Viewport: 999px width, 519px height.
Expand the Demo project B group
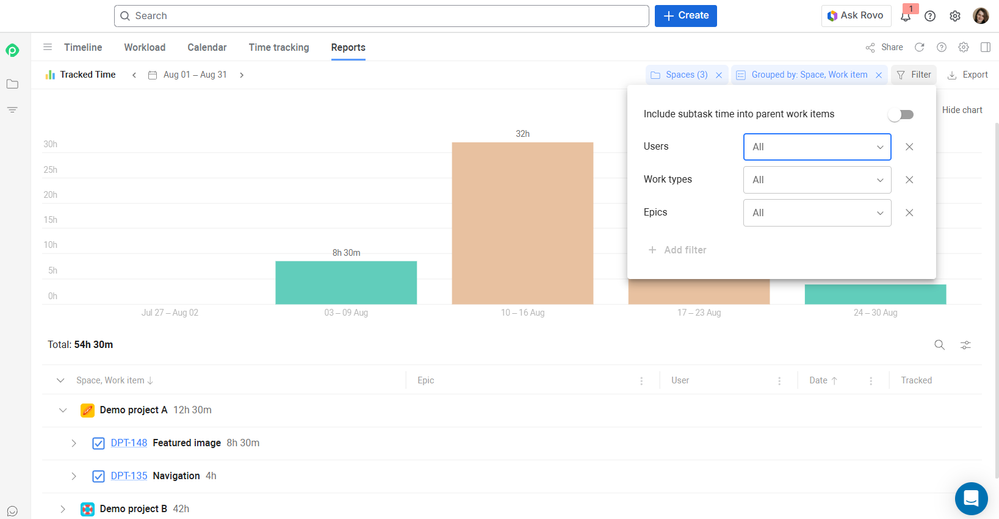tap(62, 509)
